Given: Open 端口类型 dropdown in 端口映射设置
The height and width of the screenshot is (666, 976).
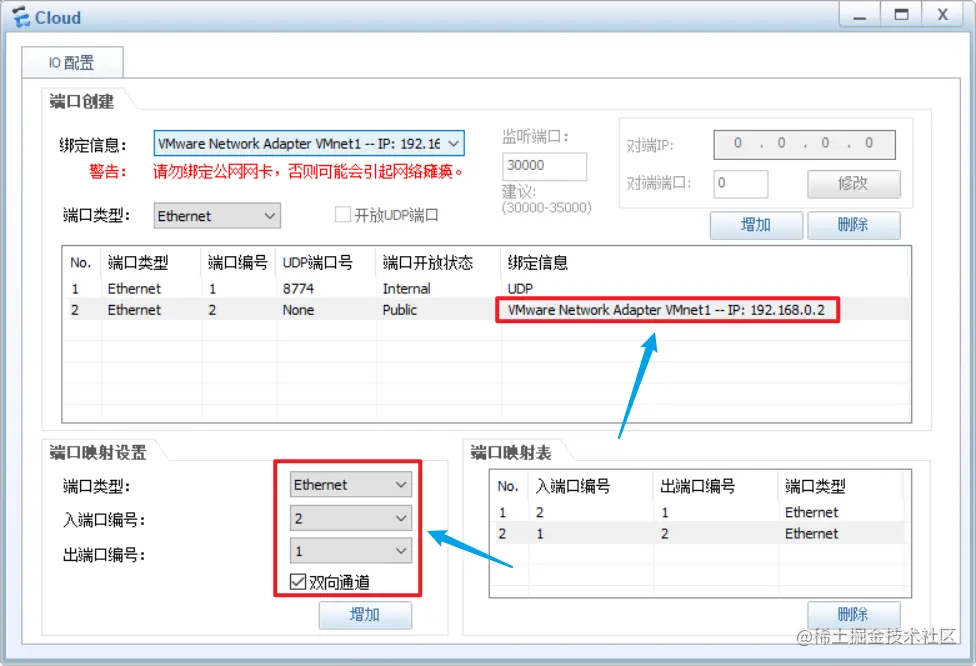Looking at the screenshot, I should (350, 485).
